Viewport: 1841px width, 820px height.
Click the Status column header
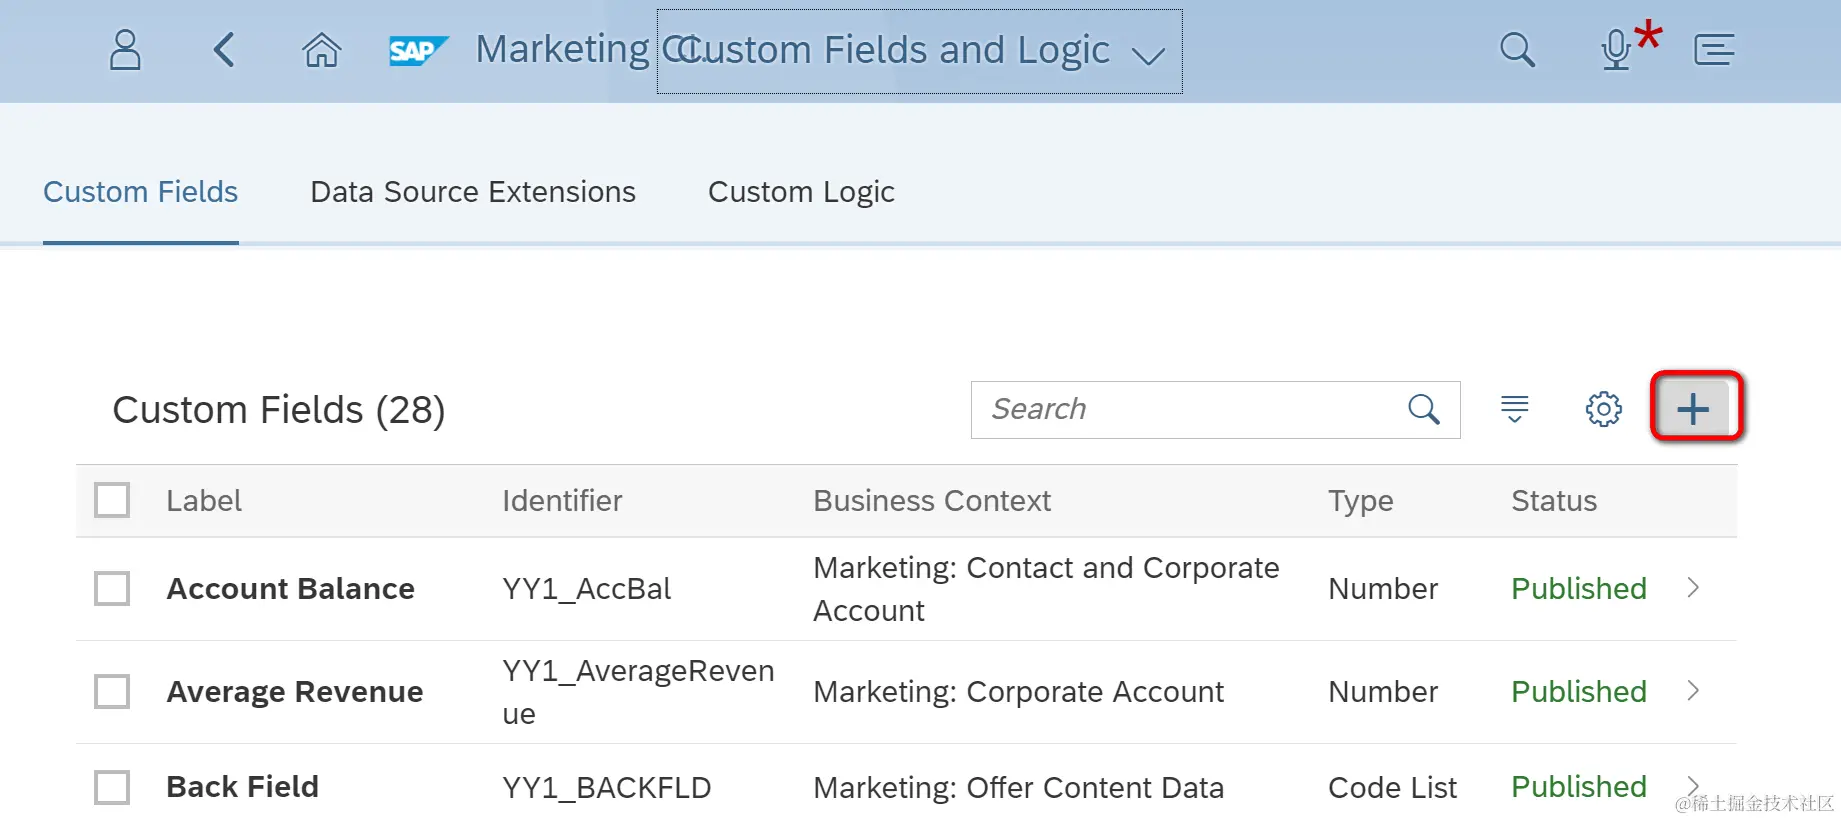[1553, 500]
